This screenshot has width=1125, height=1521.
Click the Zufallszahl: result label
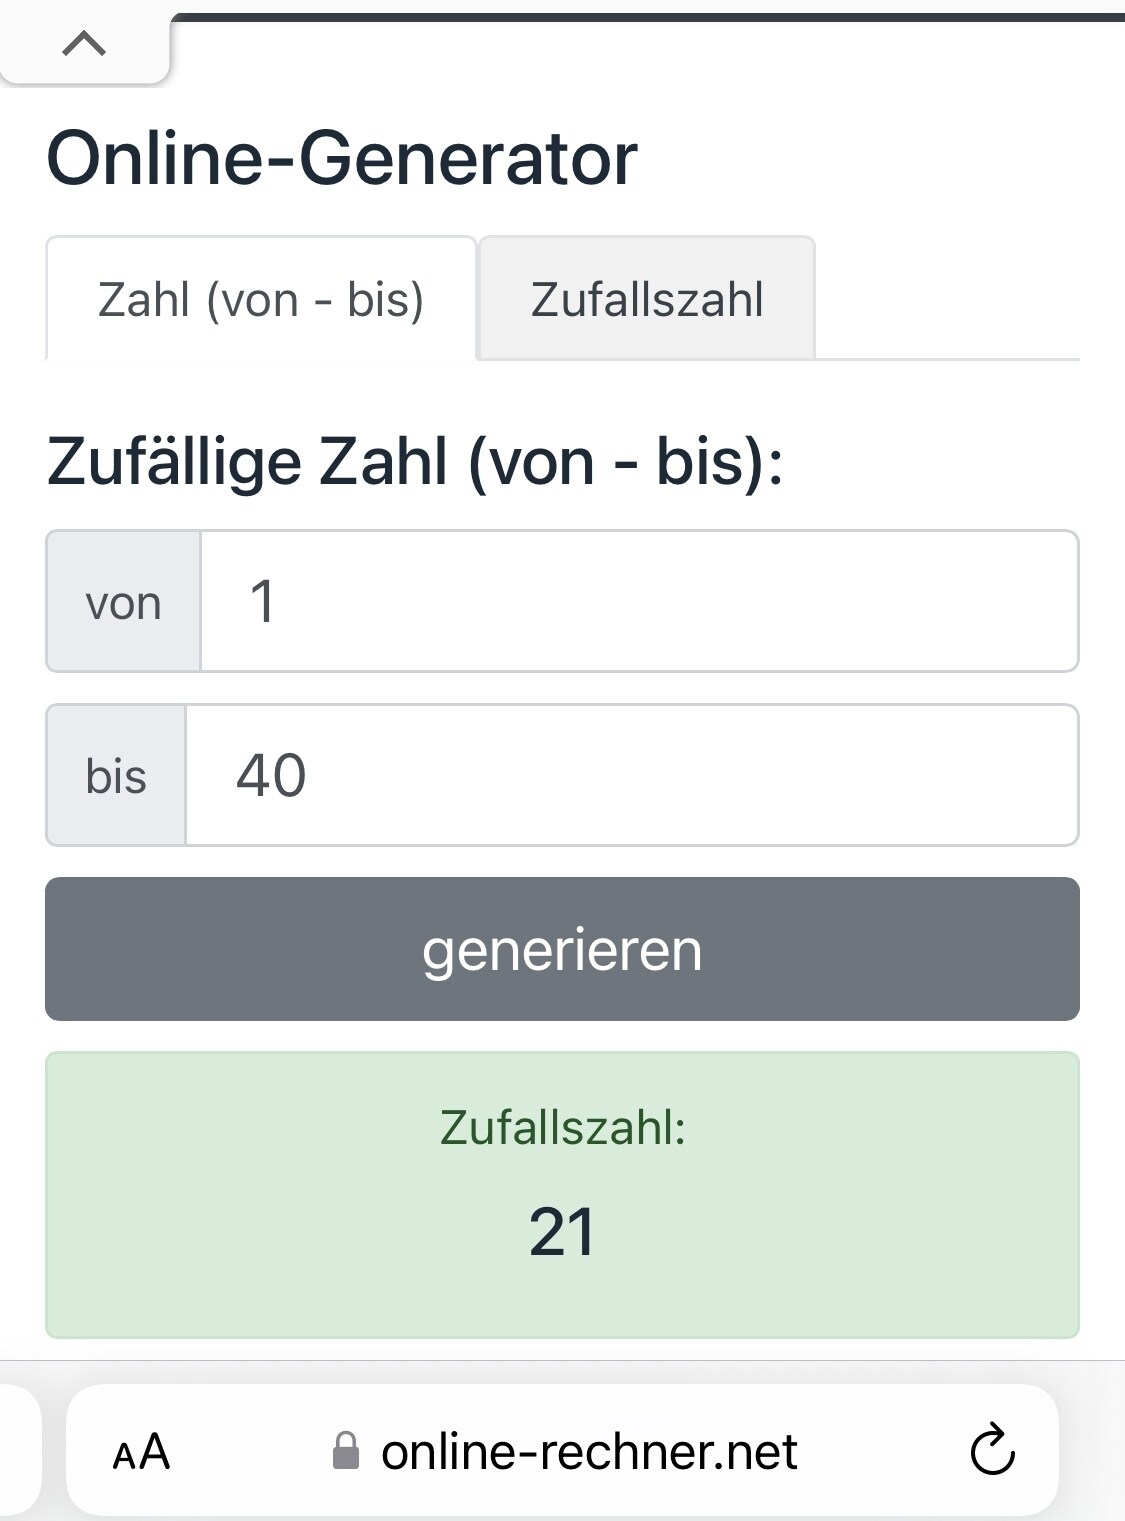tap(562, 1127)
